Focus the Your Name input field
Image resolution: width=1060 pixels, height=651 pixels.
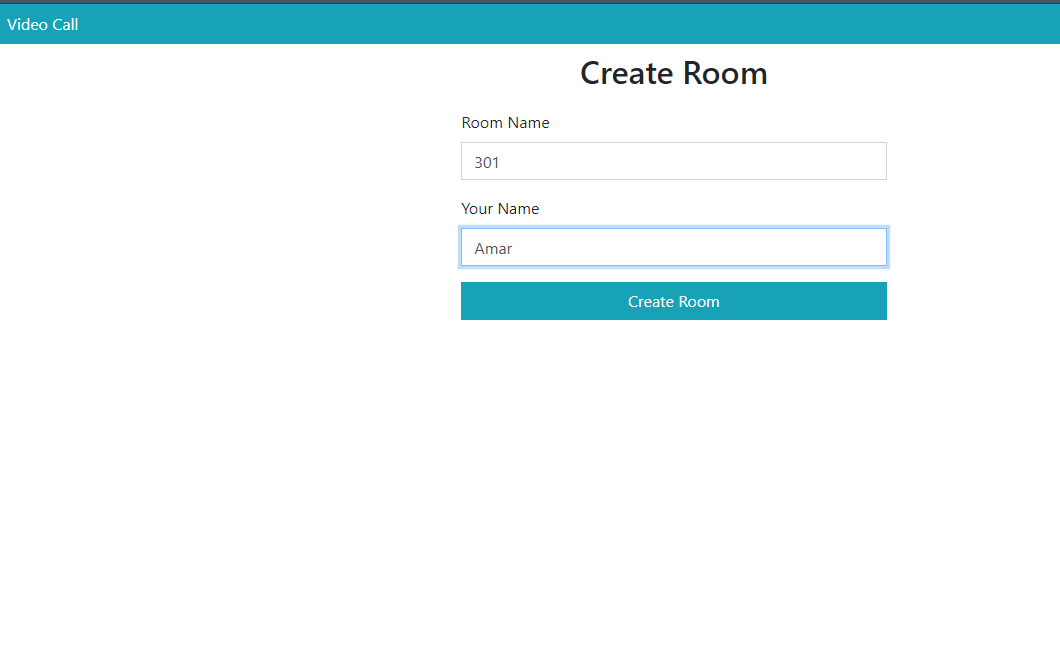[x=673, y=248]
